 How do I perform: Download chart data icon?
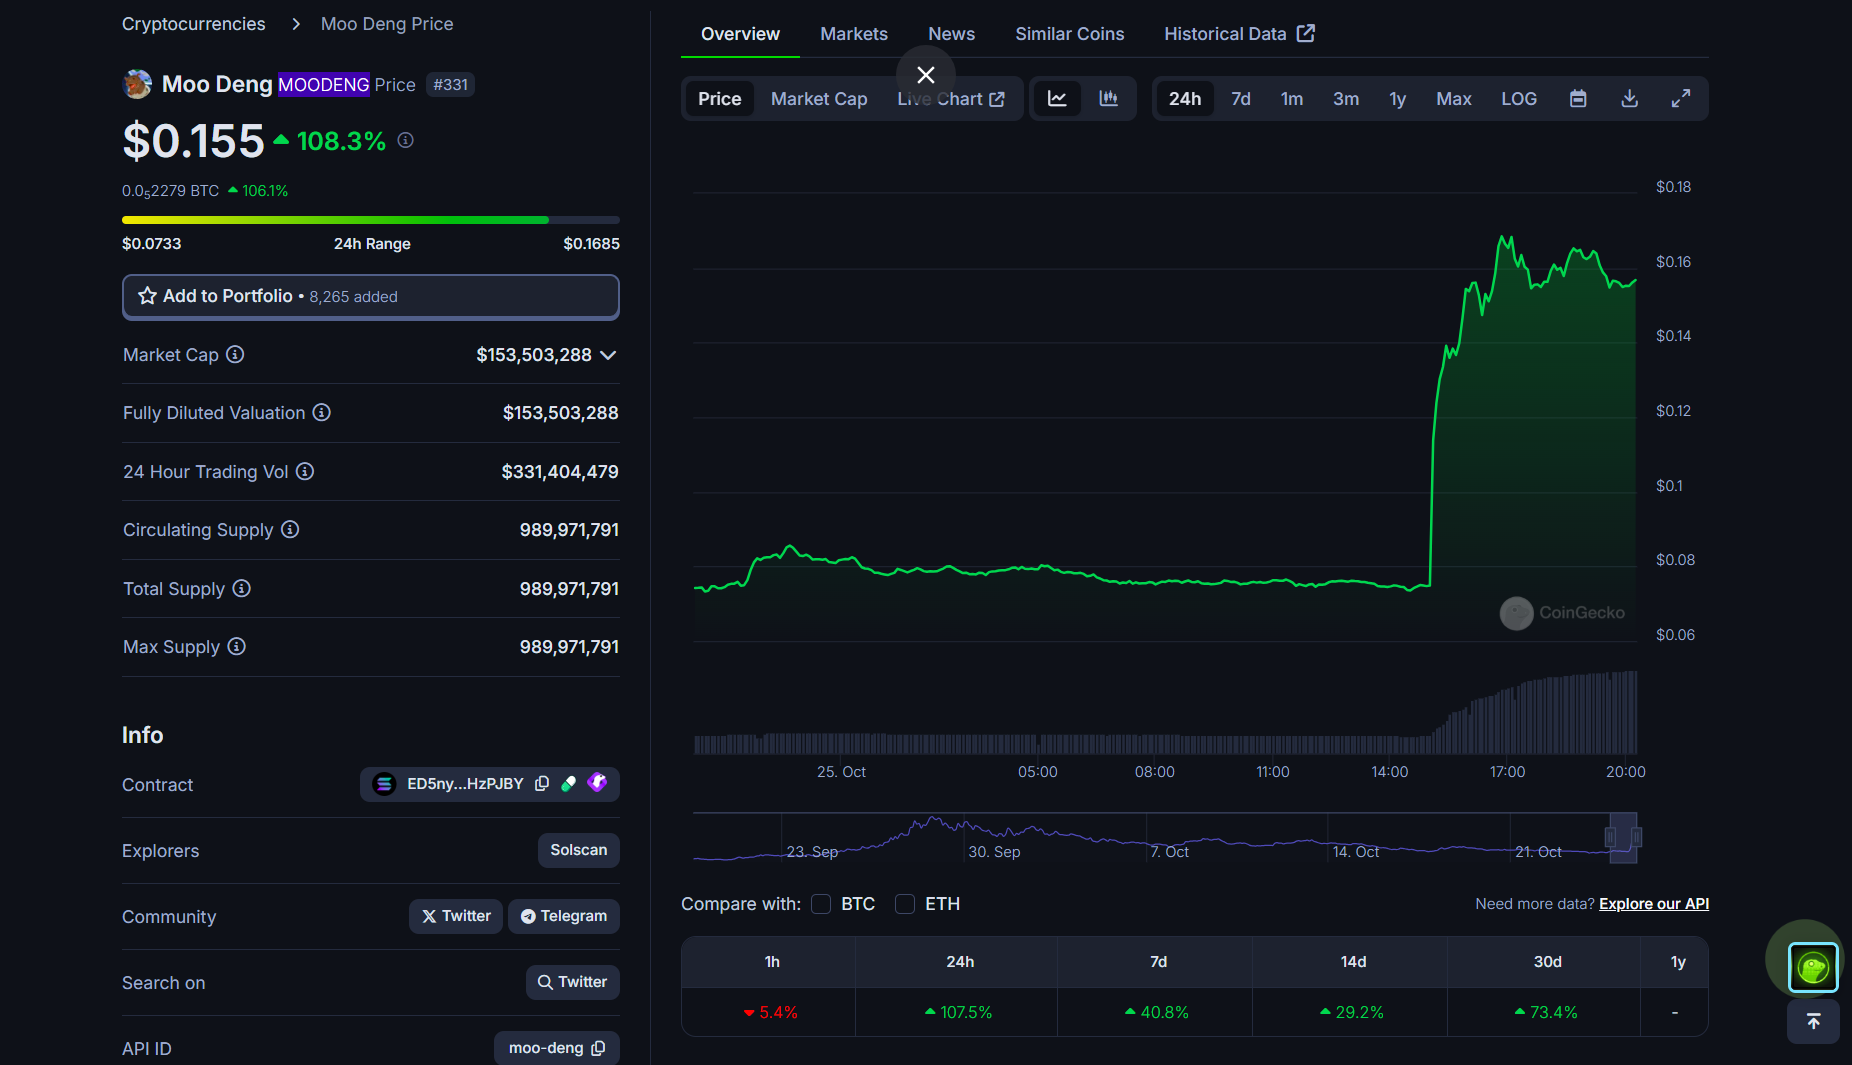(x=1629, y=98)
